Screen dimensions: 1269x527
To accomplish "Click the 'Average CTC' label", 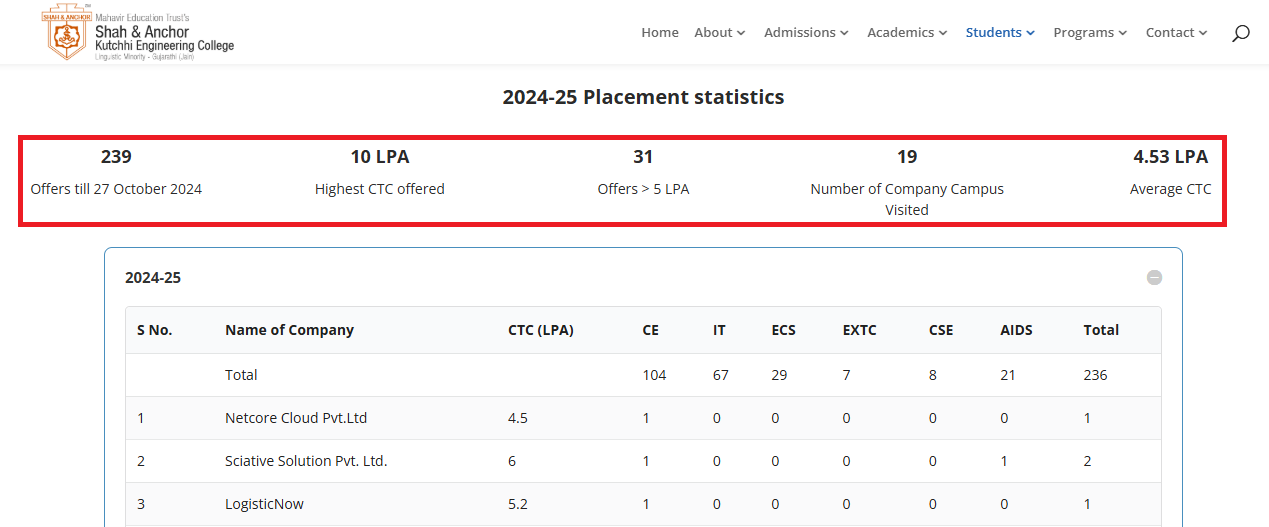I will tap(1170, 189).
